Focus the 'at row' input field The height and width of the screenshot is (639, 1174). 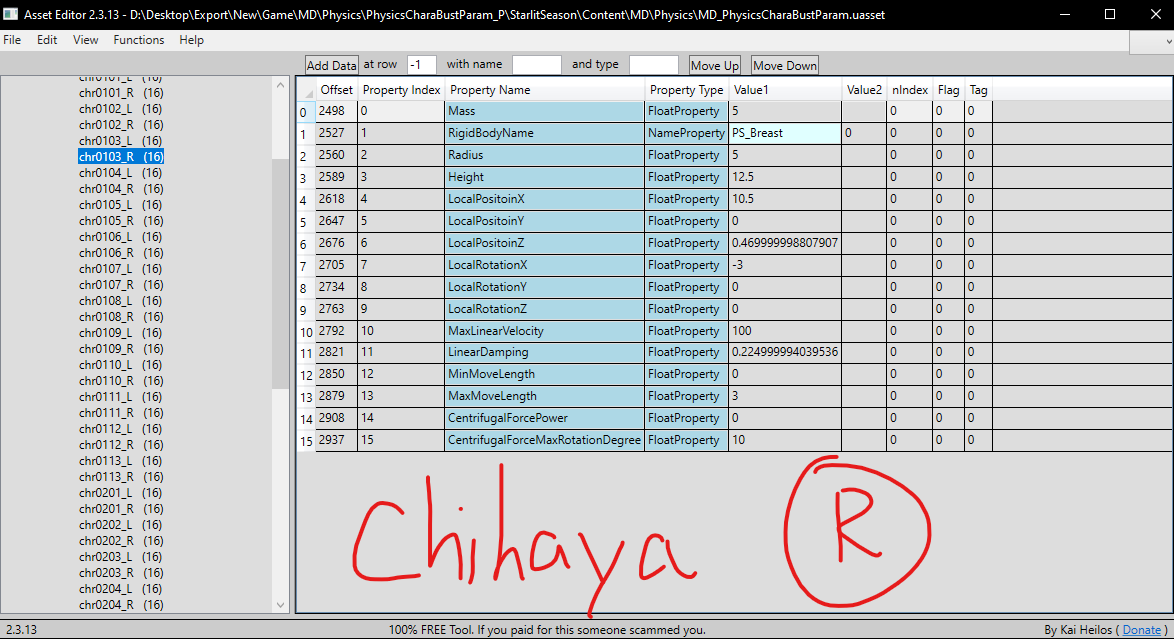pos(422,65)
